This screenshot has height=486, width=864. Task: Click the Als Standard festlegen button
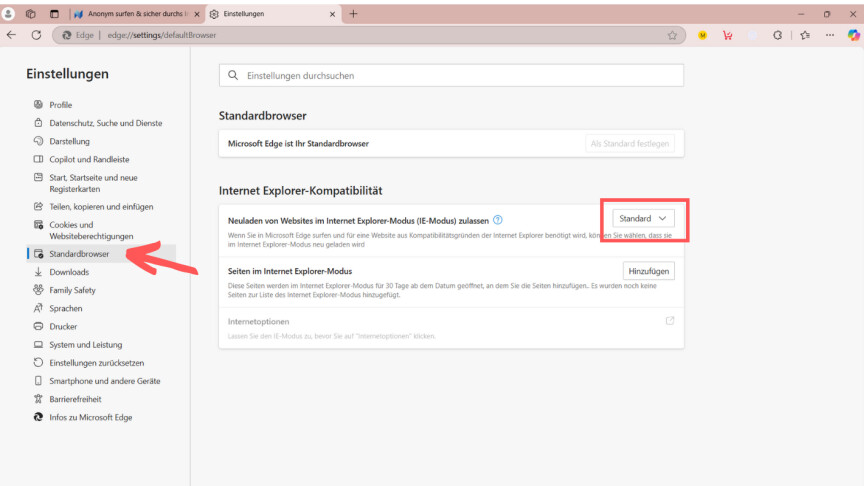pos(629,144)
